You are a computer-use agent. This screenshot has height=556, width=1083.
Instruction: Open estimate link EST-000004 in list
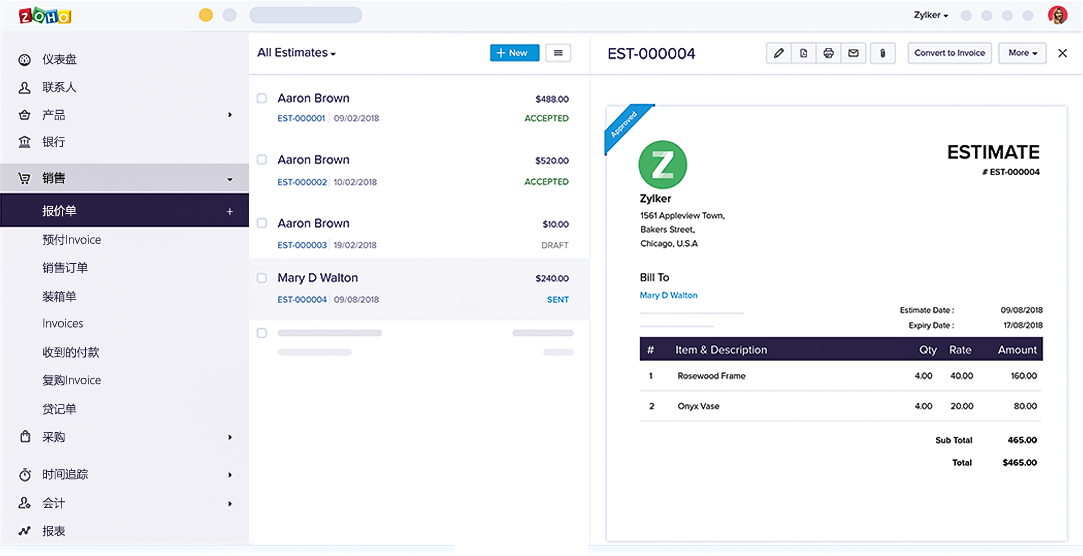tap(302, 299)
